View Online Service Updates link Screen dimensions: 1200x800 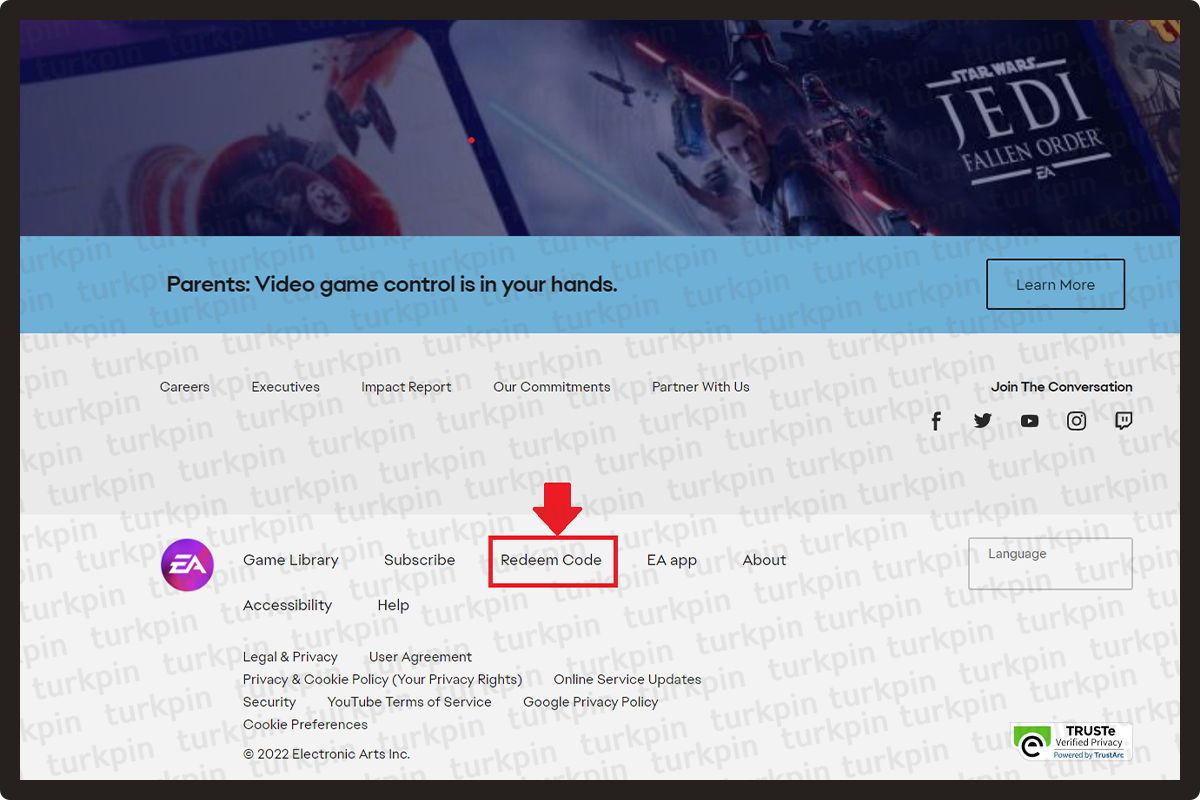pyautogui.click(x=627, y=680)
